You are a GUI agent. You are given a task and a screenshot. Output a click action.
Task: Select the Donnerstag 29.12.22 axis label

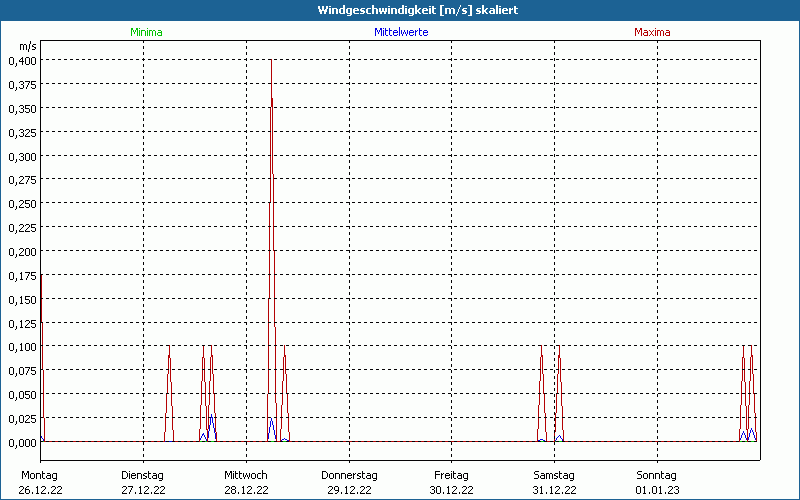pyautogui.click(x=349, y=483)
